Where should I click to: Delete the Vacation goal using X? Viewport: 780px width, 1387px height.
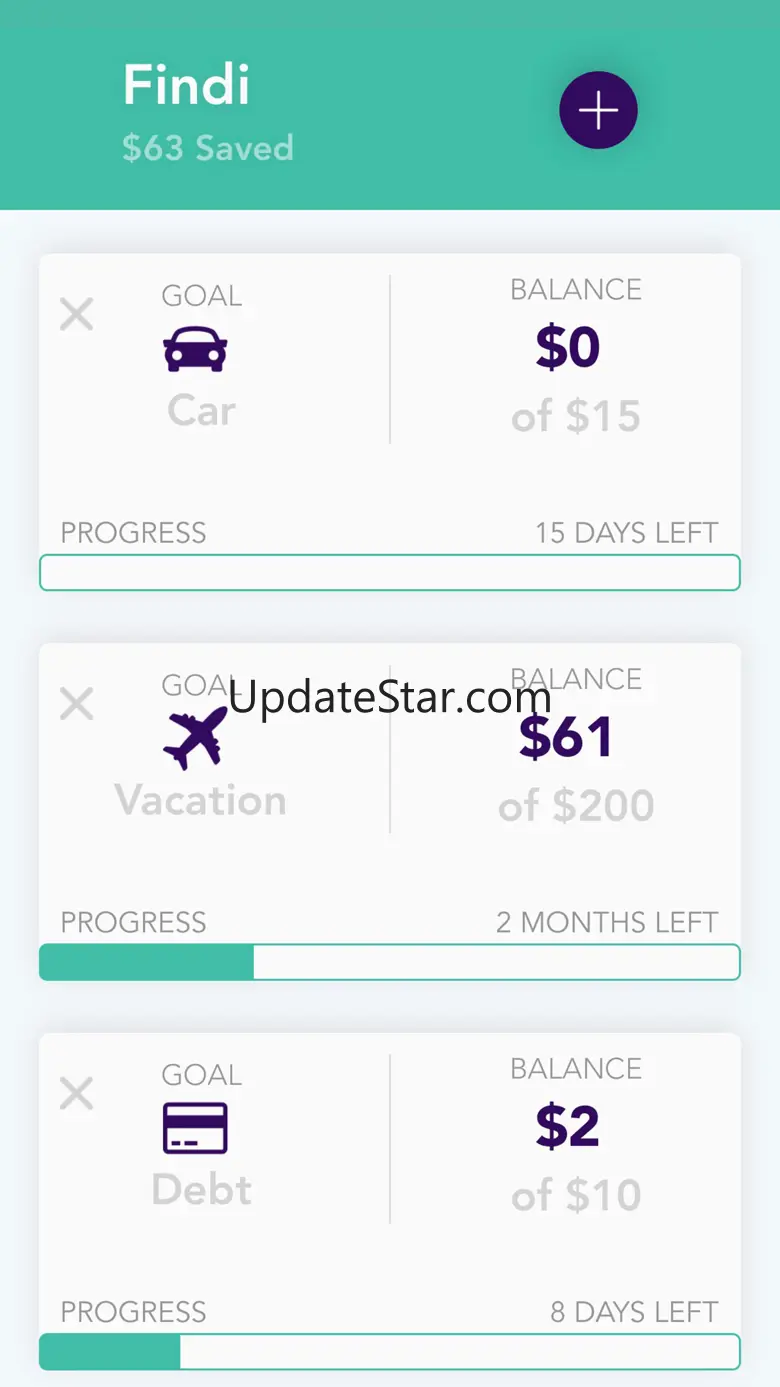[x=76, y=704]
